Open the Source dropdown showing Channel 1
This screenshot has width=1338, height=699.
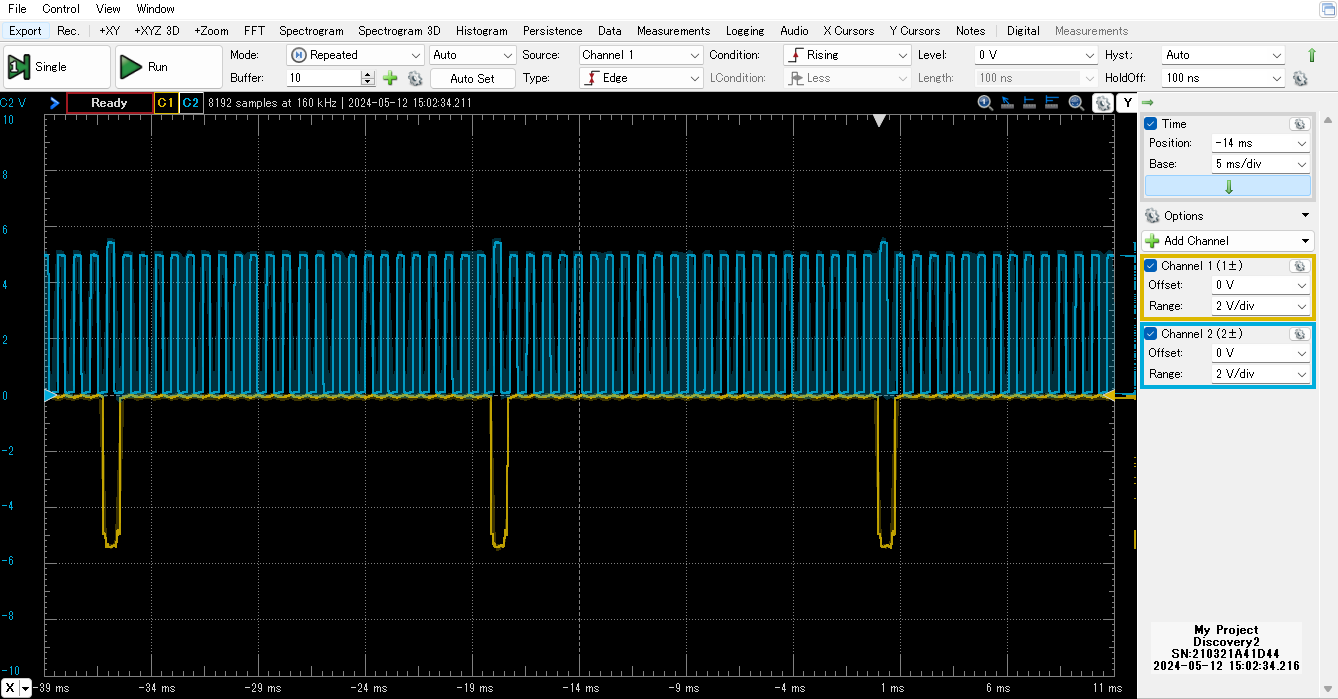pyautogui.click(x=640, y=55)
